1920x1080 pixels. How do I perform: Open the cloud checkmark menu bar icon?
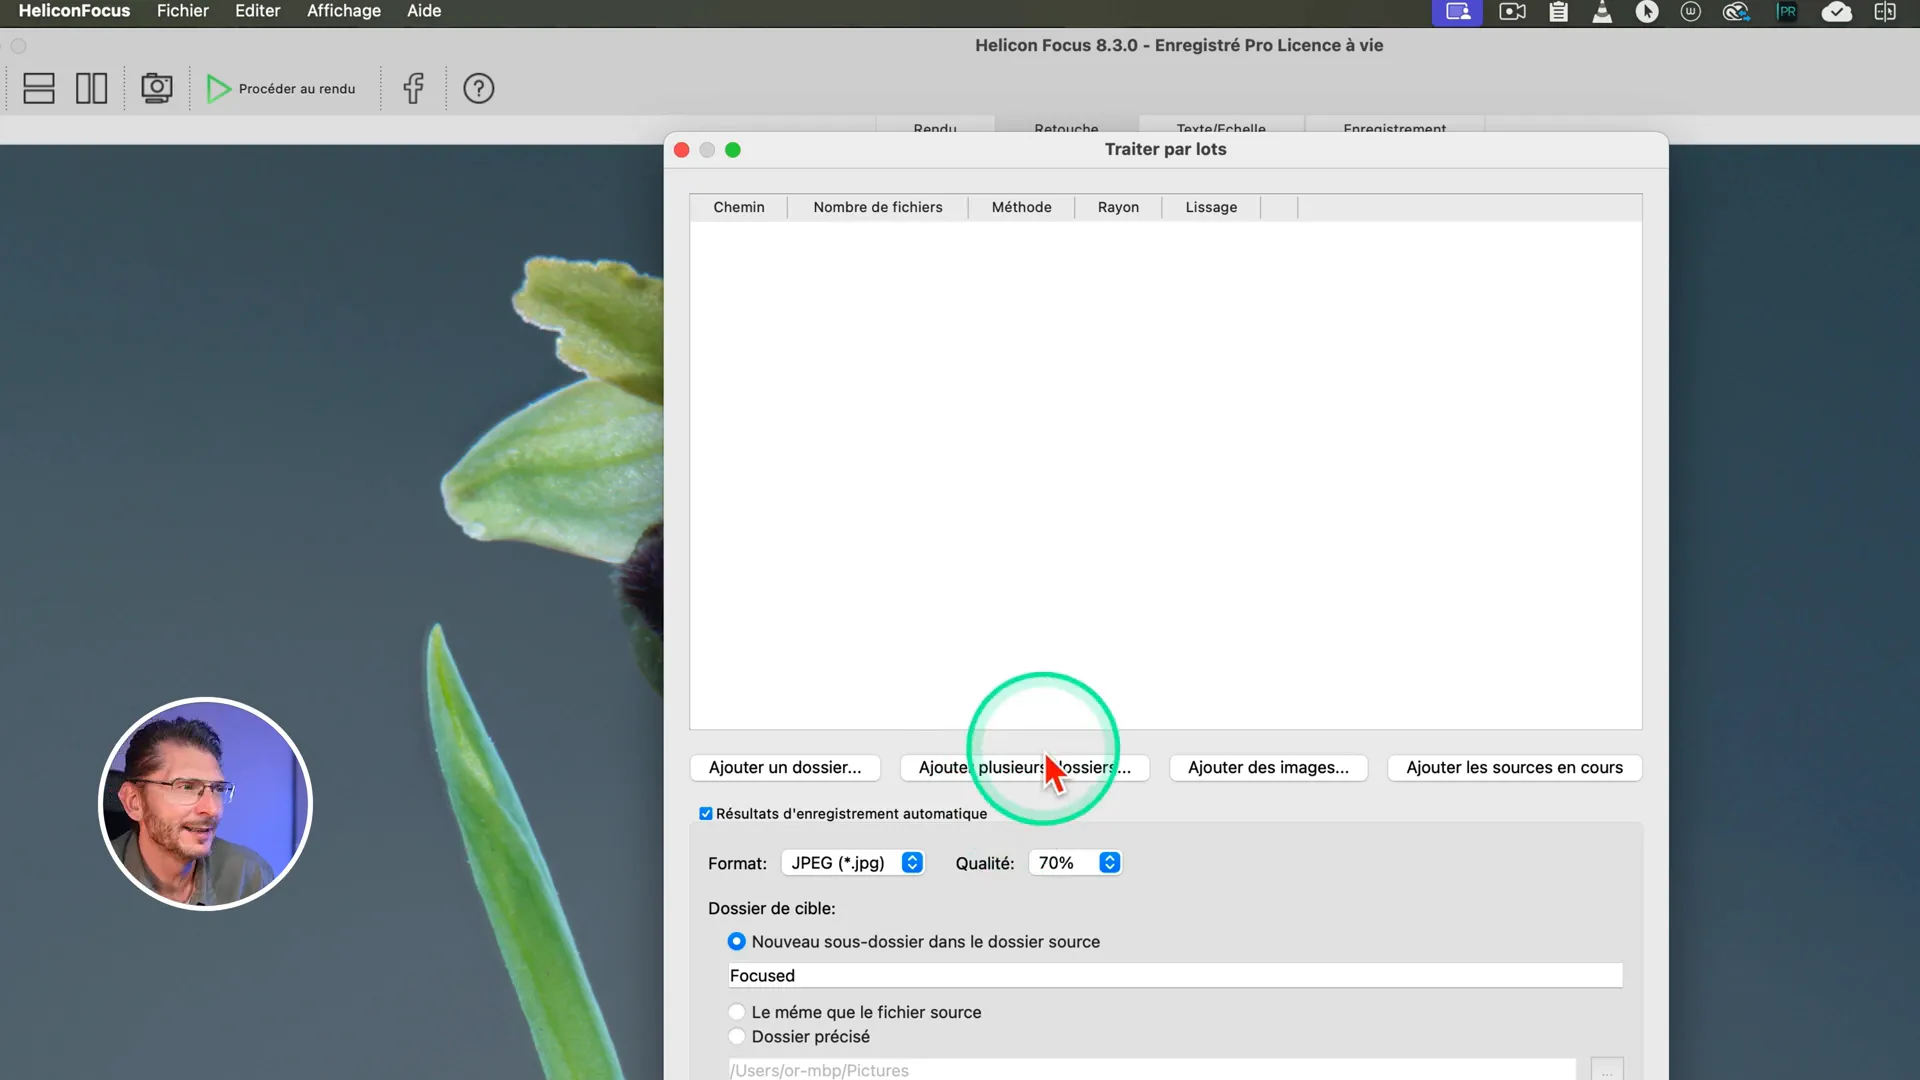pos(1837,12)
